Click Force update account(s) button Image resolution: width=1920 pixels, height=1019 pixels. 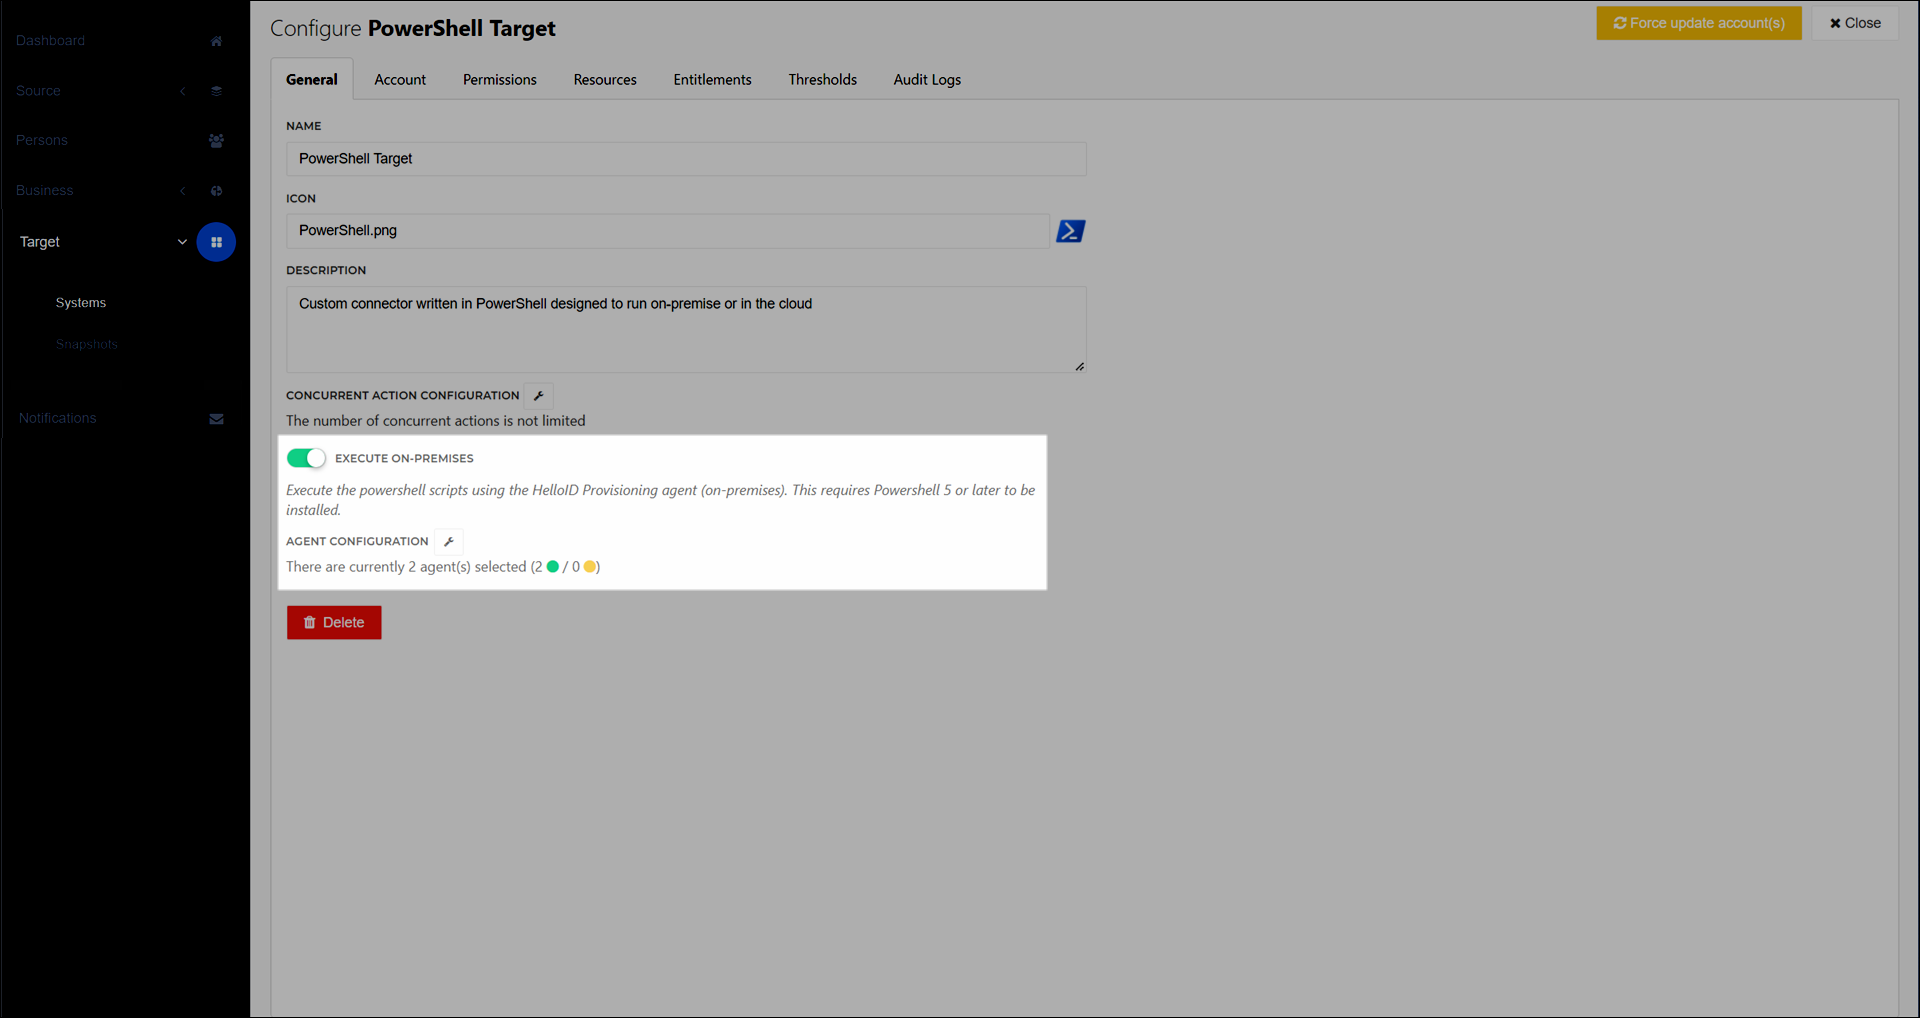pyautogui.click(x=1699, y=23)
